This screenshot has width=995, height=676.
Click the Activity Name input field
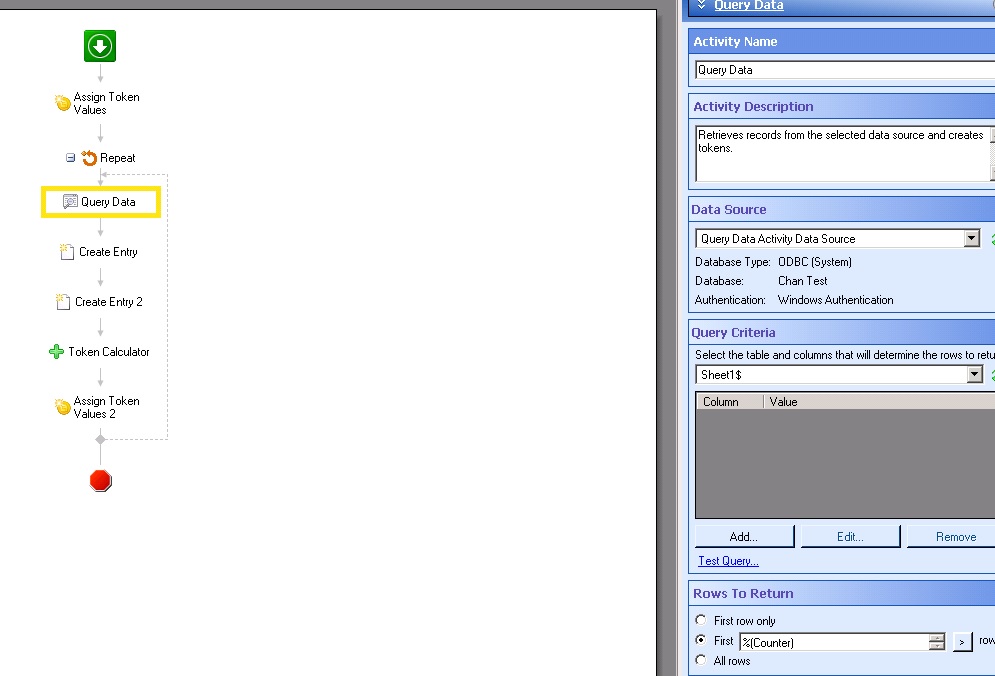pyautogui.click(x=845, y=70)
